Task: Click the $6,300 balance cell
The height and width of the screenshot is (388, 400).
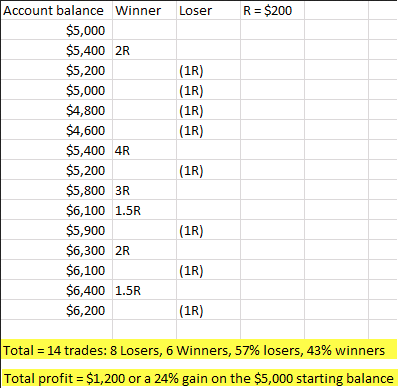Action: pyautogui.click(x=57, y=250)
